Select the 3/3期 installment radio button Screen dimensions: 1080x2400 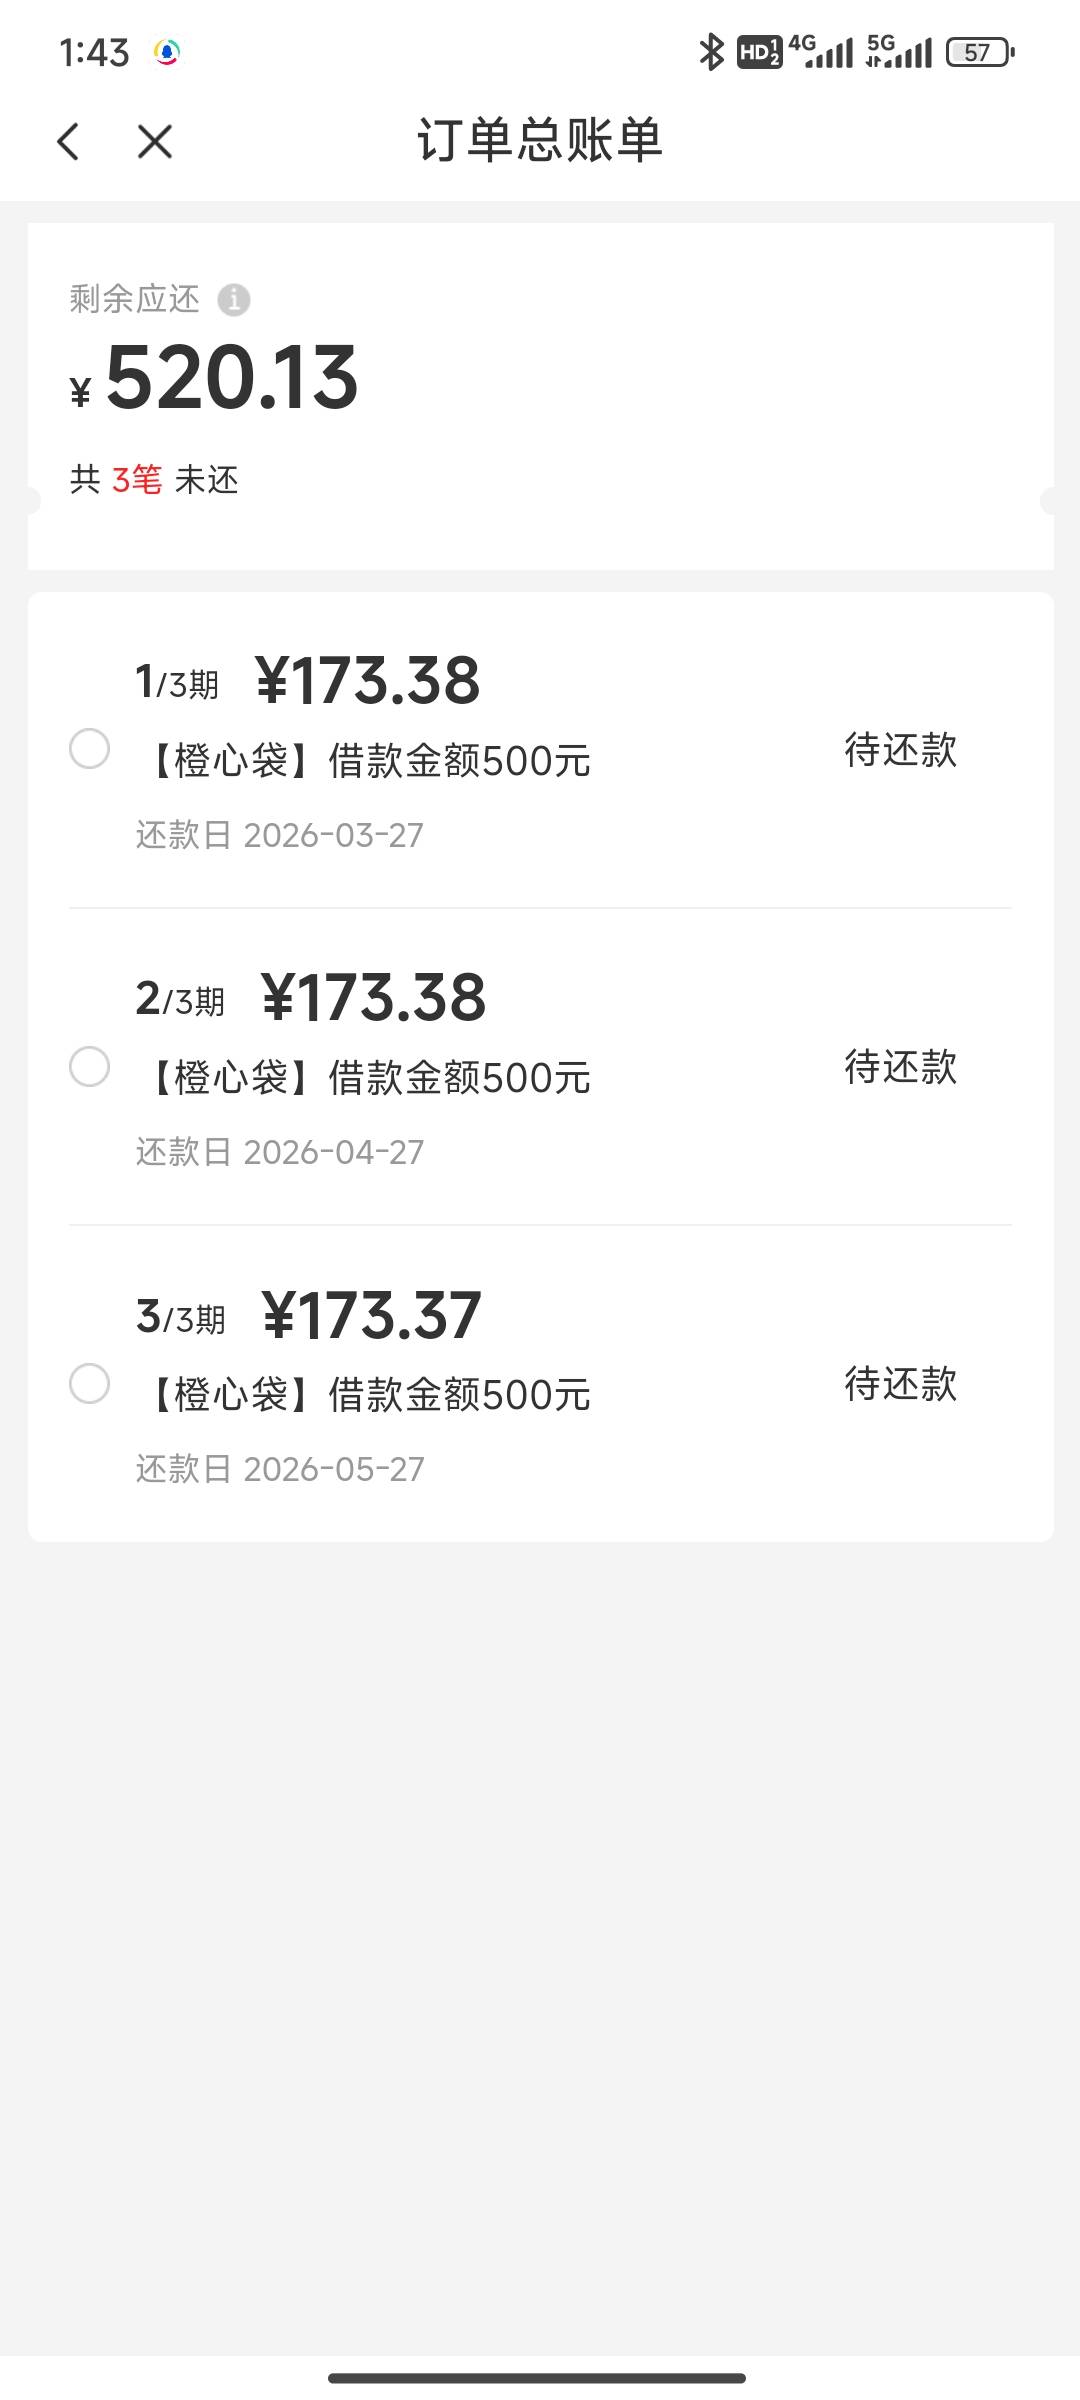point(89,1384)
